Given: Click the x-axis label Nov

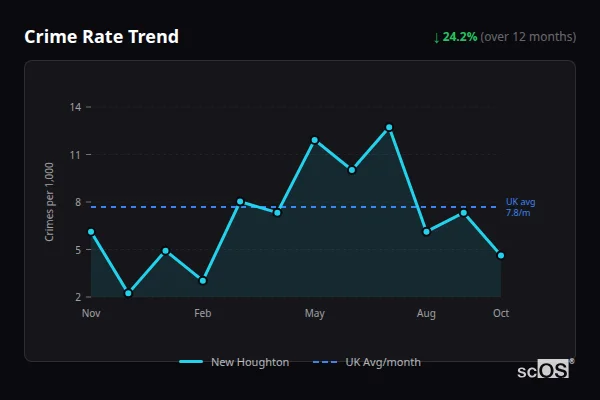Looking at the screenshot, I should (x=91, y=313).
